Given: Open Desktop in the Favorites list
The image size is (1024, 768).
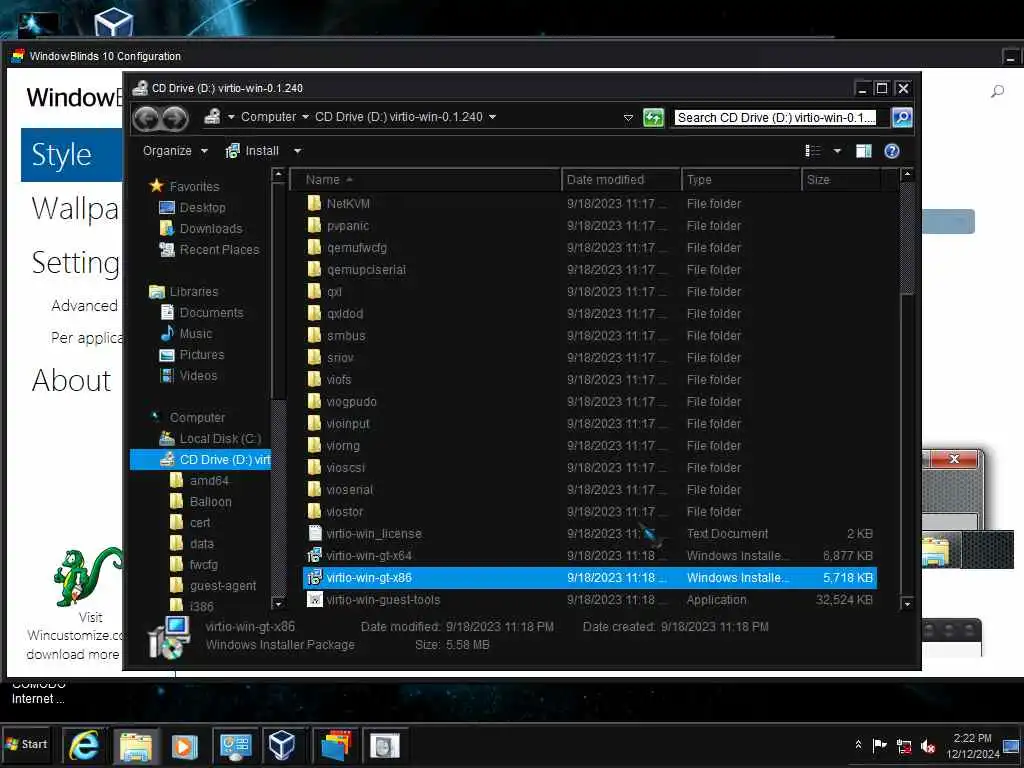Looking at the screenshot, I should click(x=202, y=208).
